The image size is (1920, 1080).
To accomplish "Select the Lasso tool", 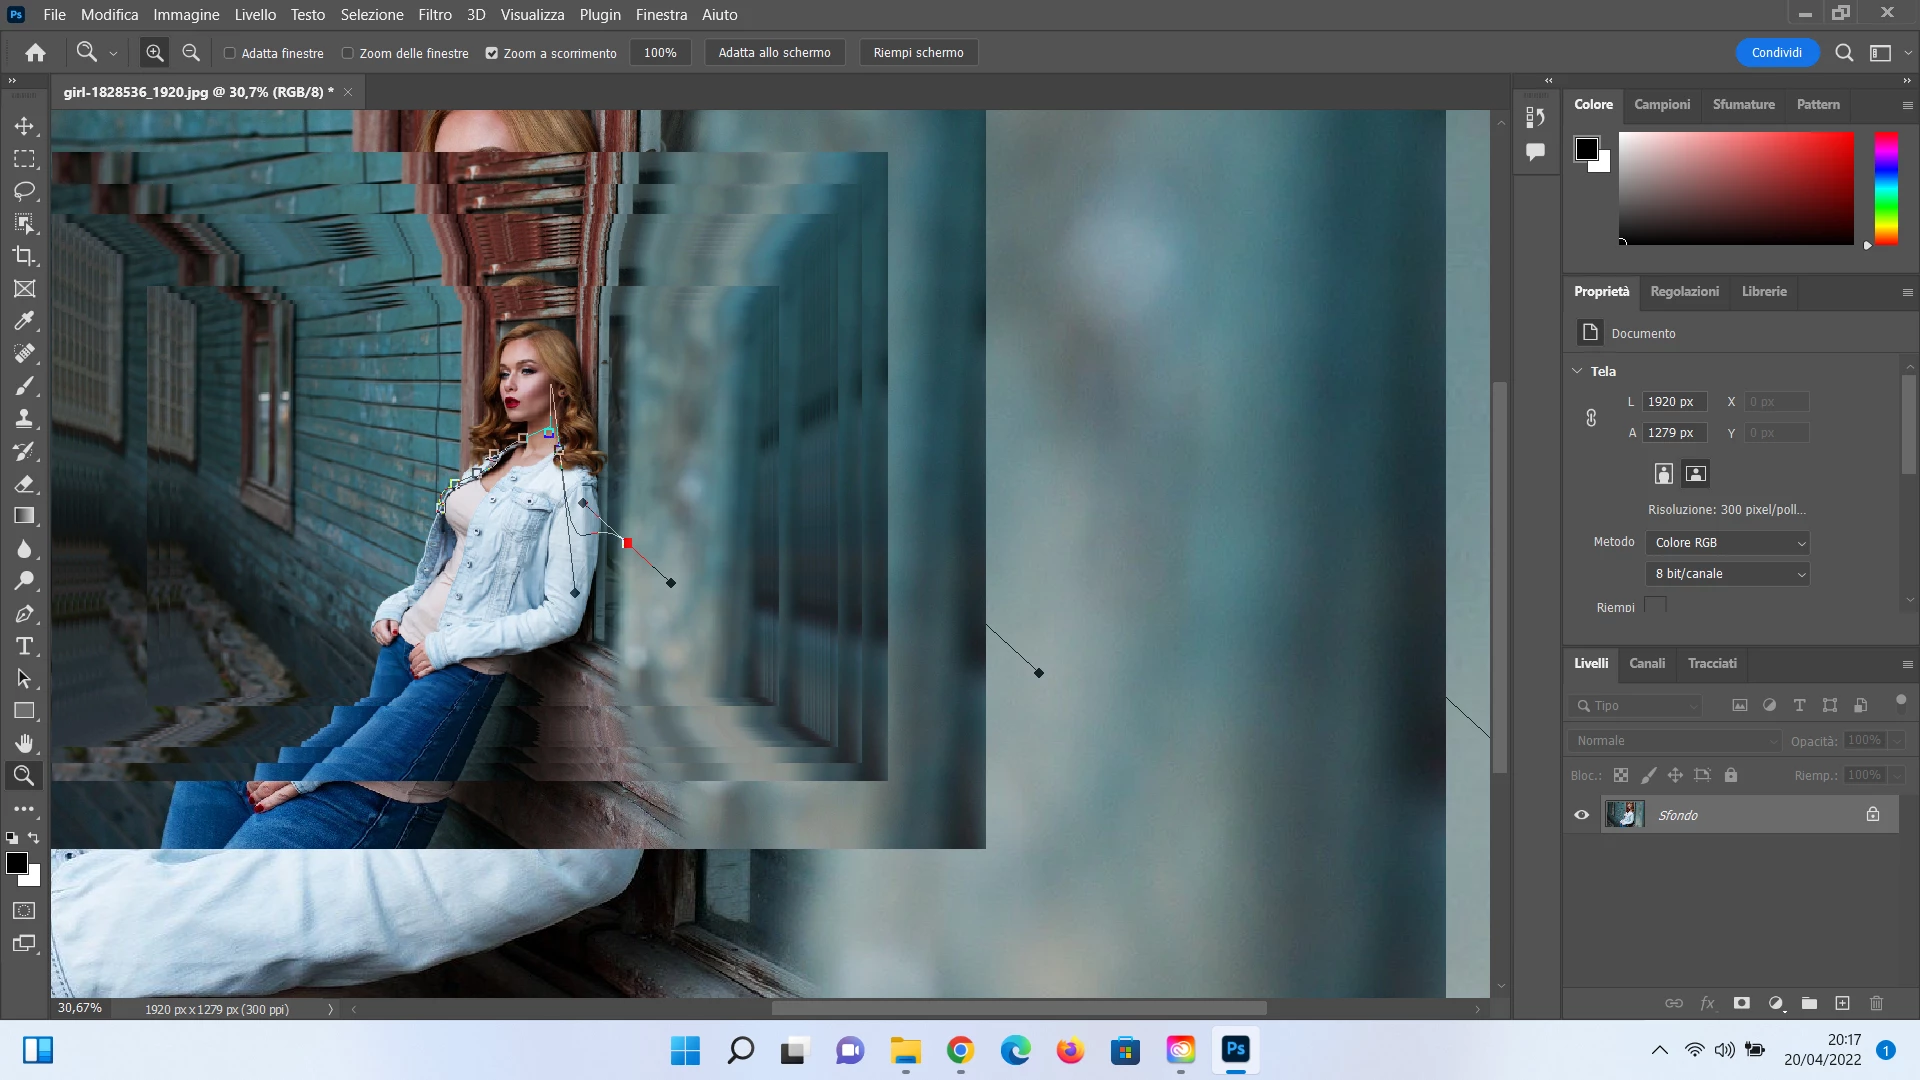I will (x=24, y=191).
